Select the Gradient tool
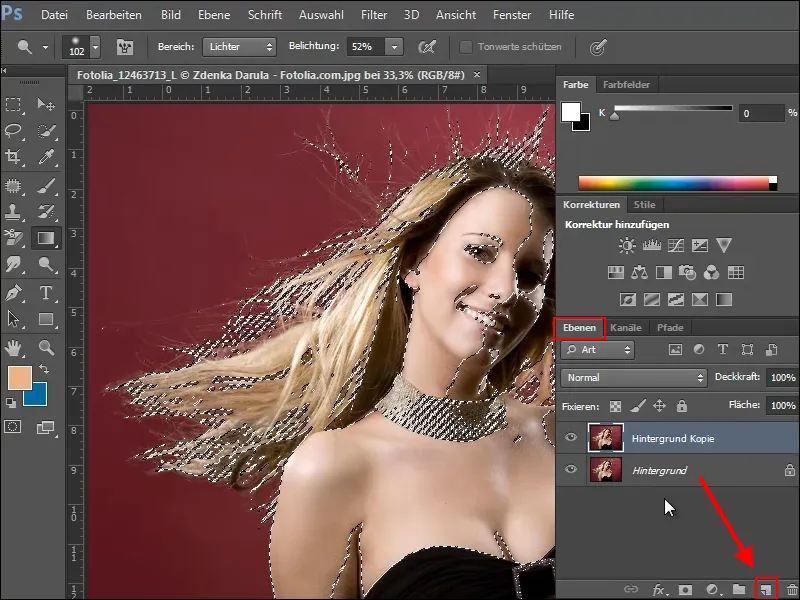 click(46, 238)
